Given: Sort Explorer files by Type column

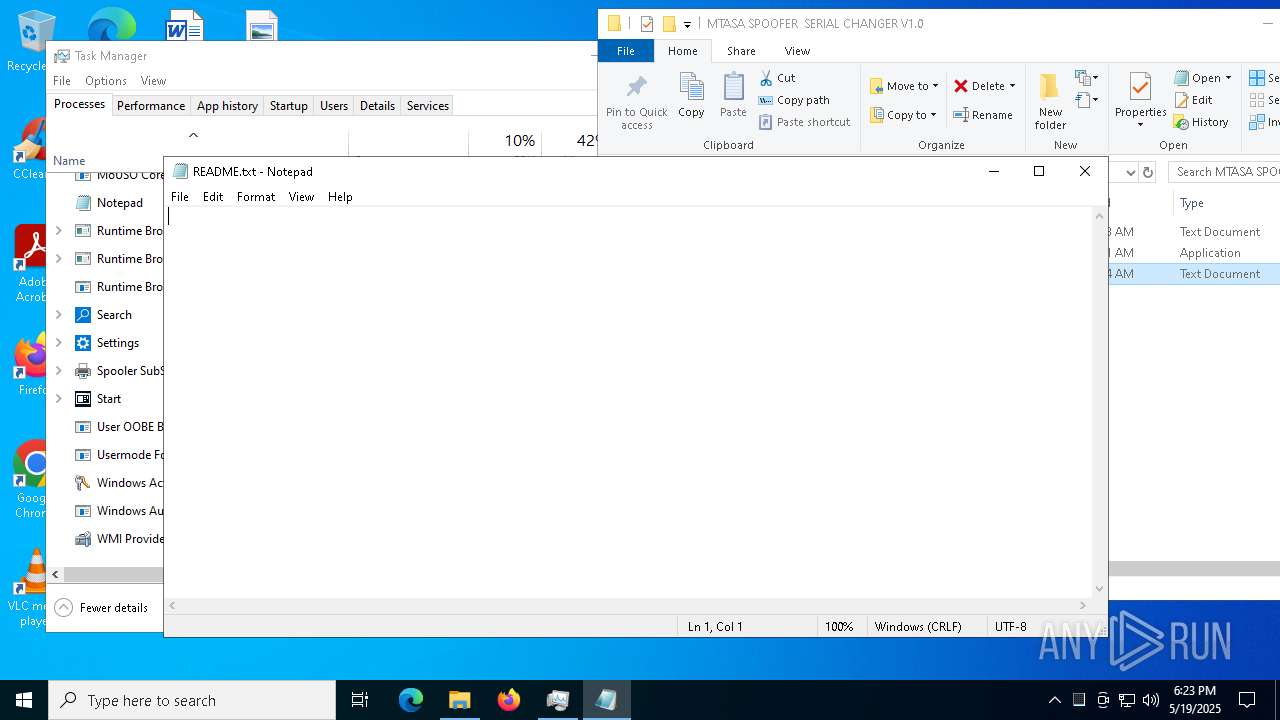Looking at the screenshot, I should (1192, 203).
